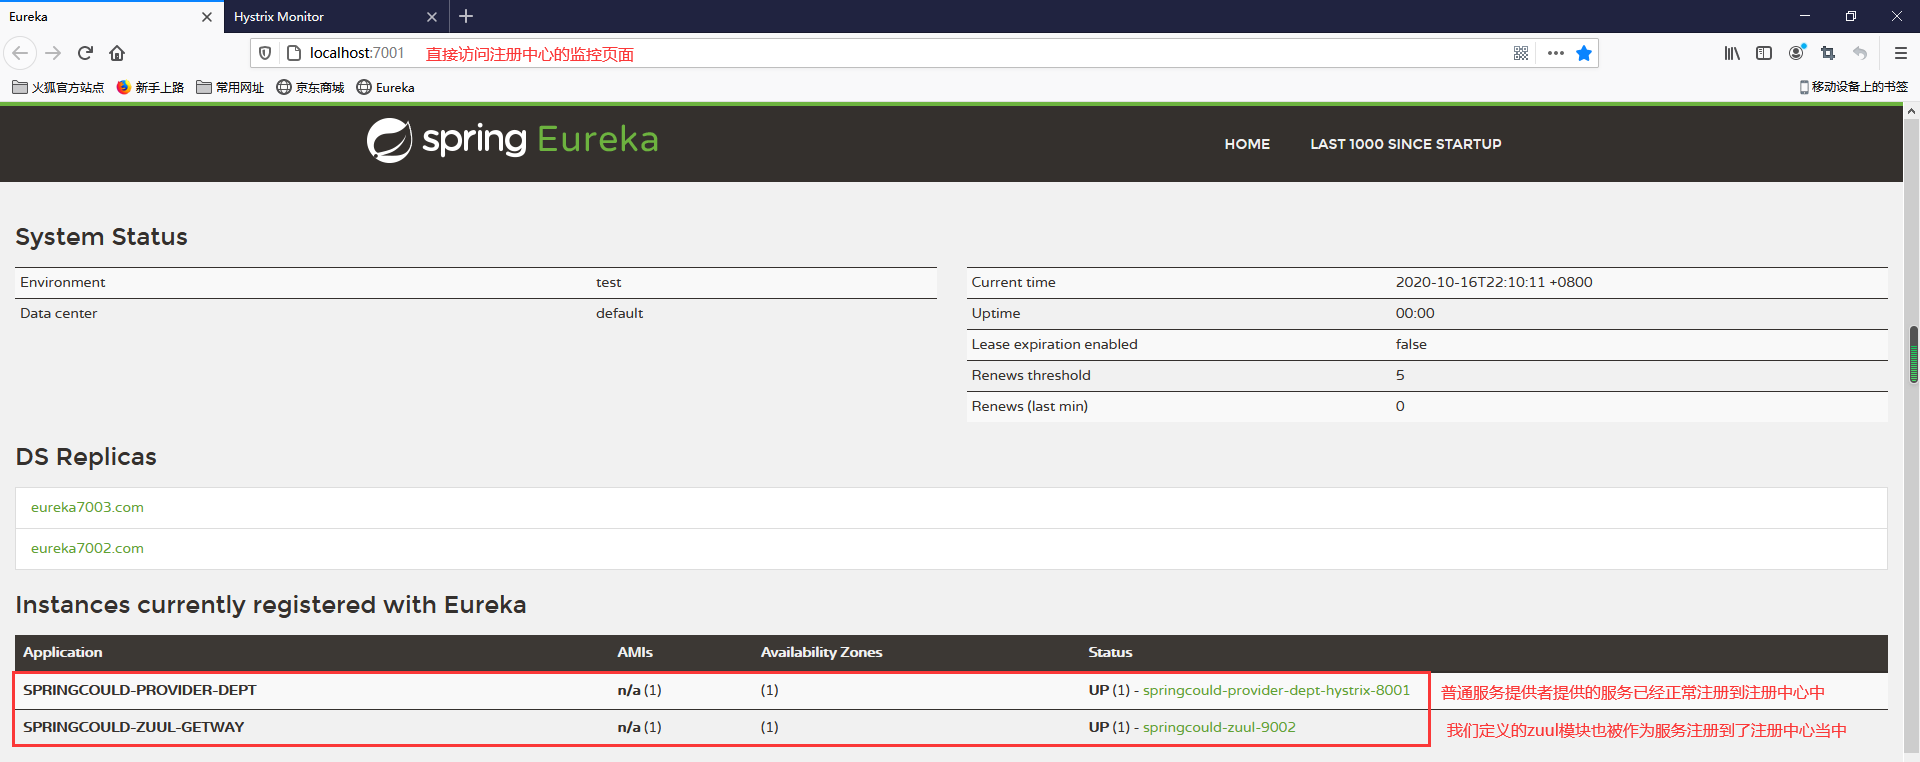This screenshot has width=1920, height=762.
Task: Close the Eureka tab
Action: (207, 17)
